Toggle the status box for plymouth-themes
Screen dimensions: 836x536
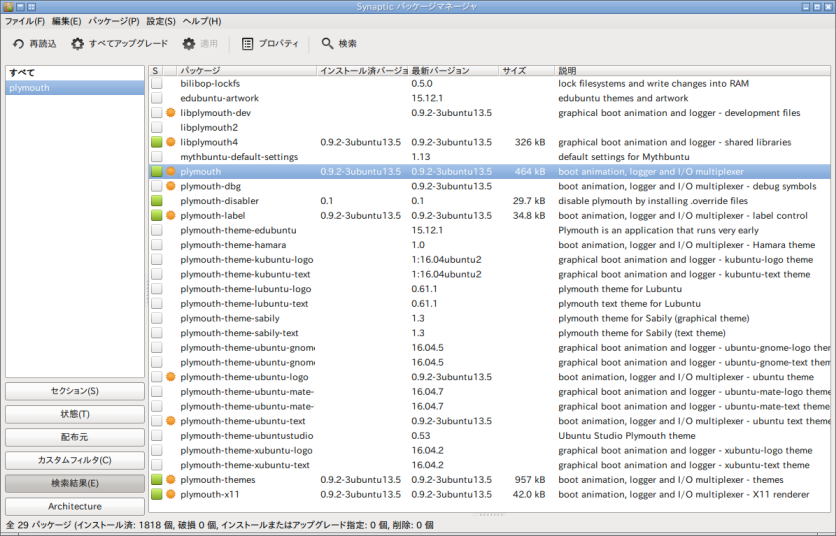tap(156, 479)
